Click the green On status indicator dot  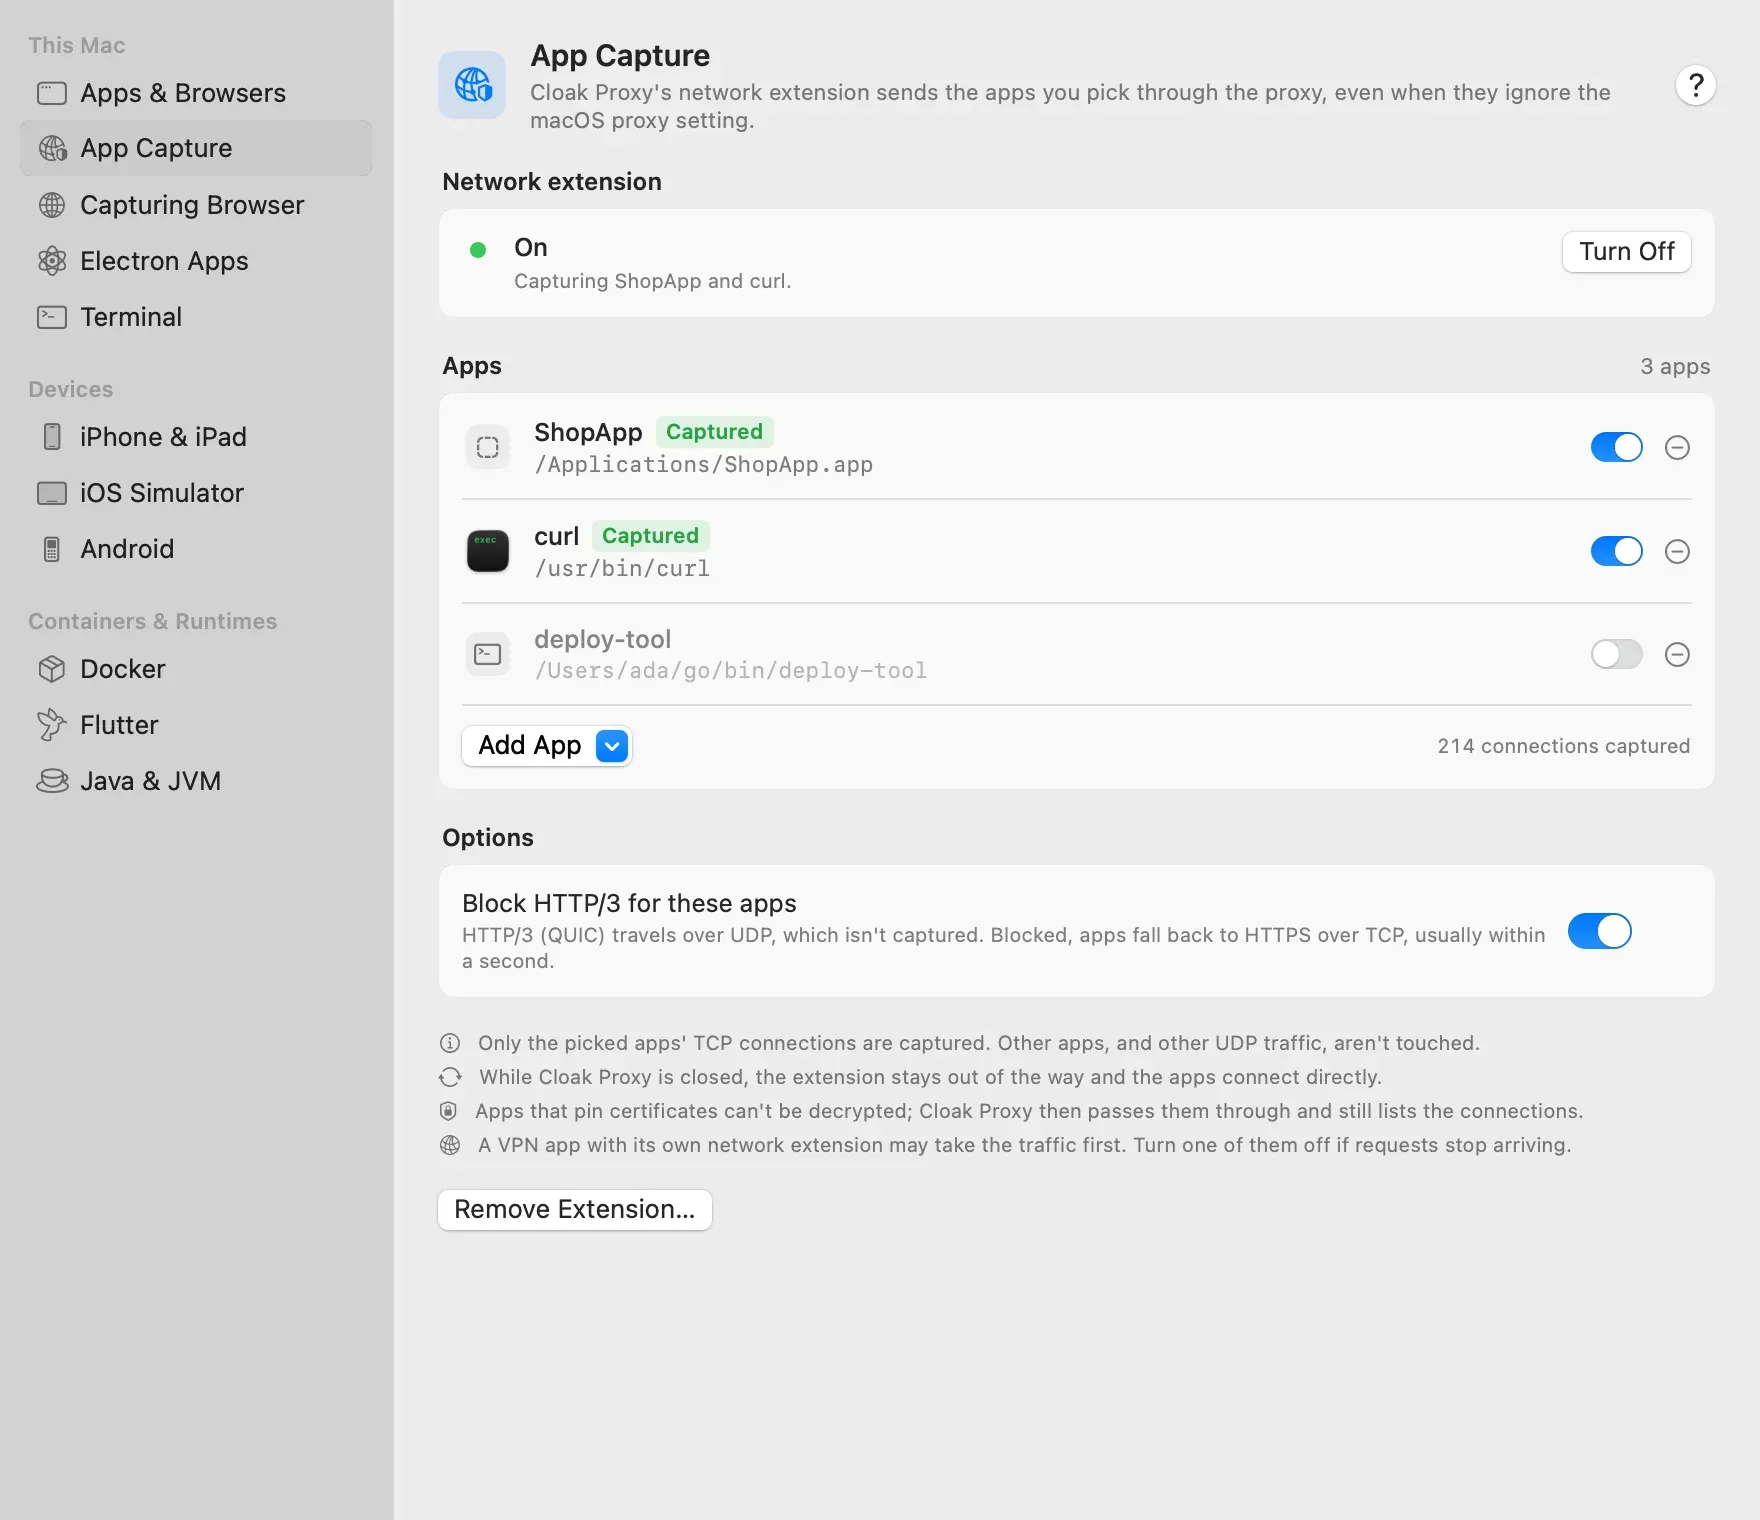(478, 250)
